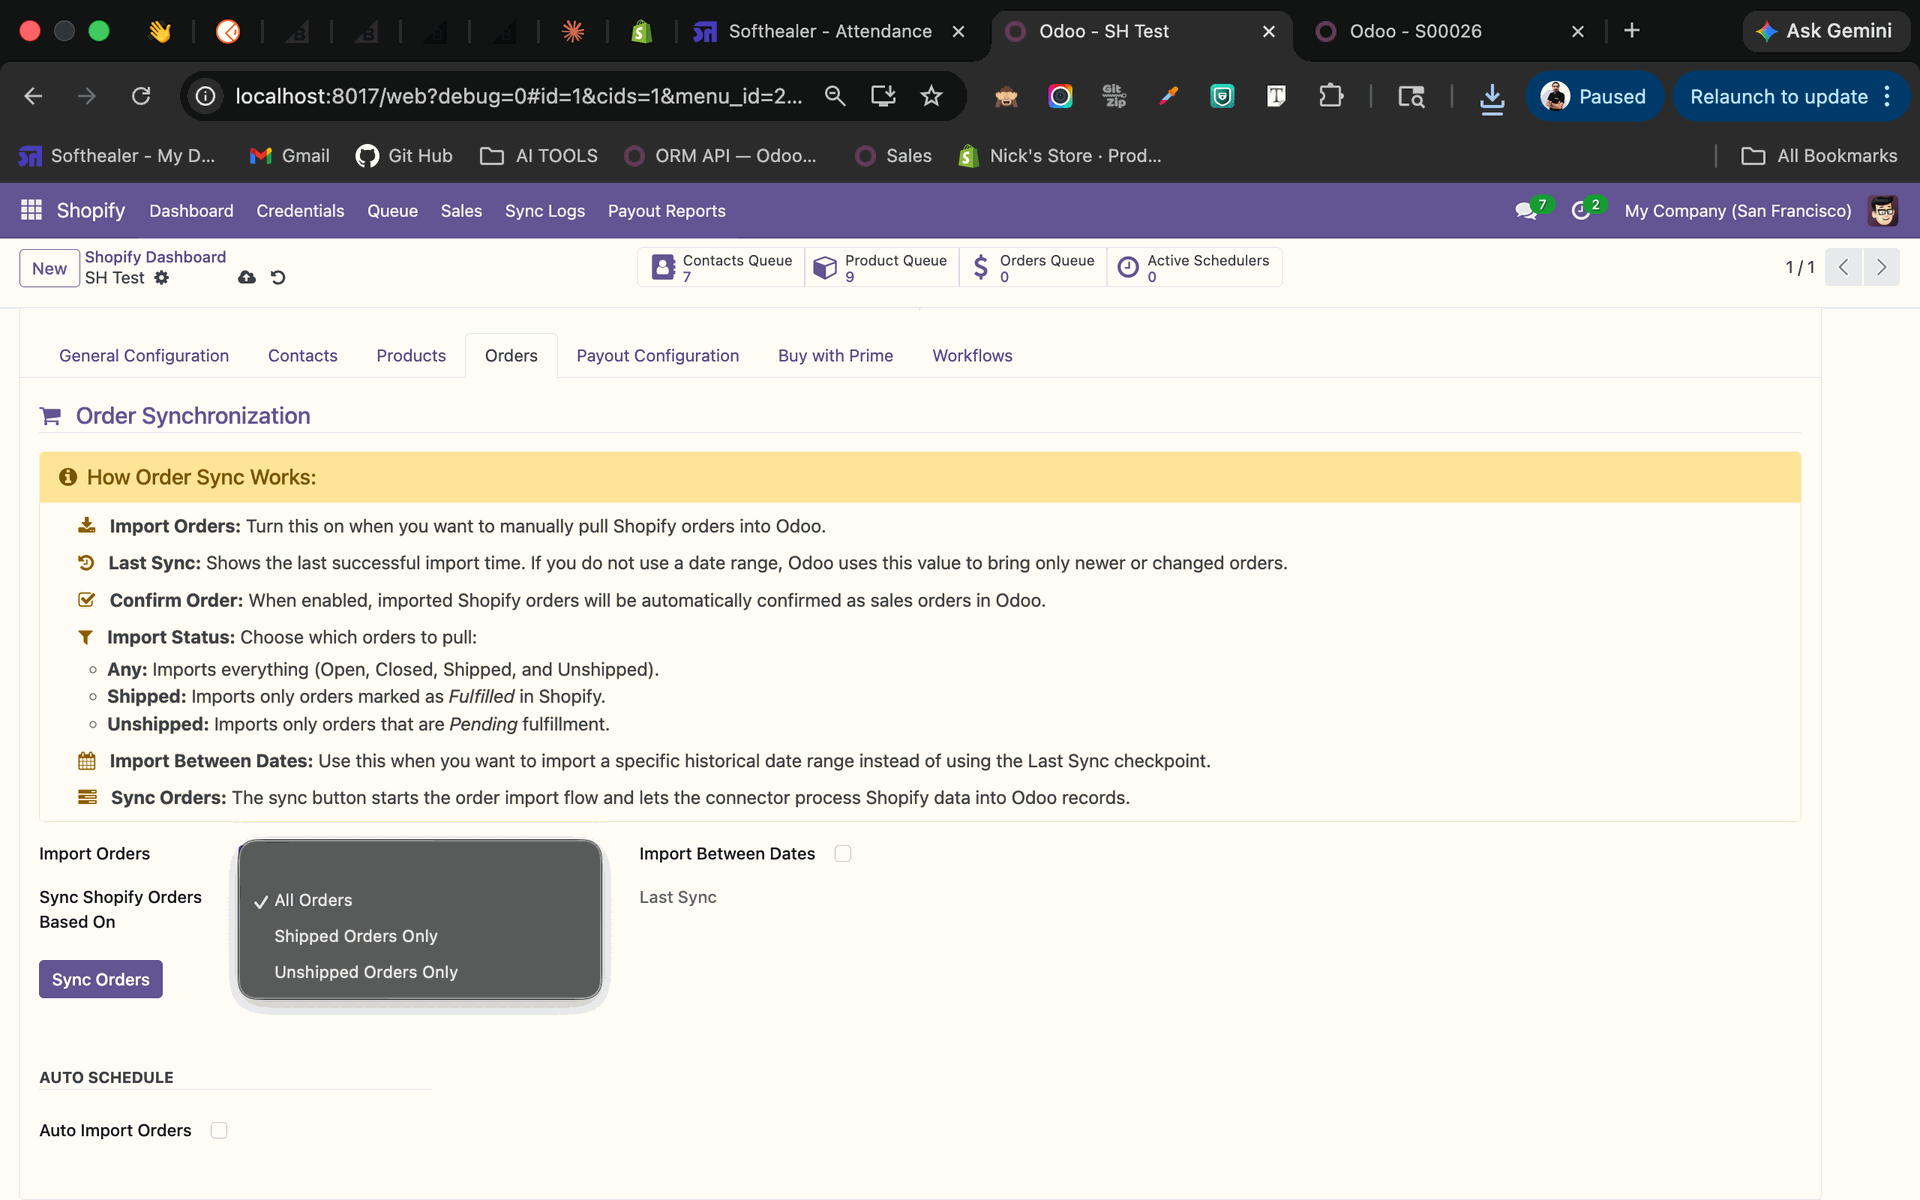
Task: Open the Odoo apps grid menu
Action: (31, 210)
